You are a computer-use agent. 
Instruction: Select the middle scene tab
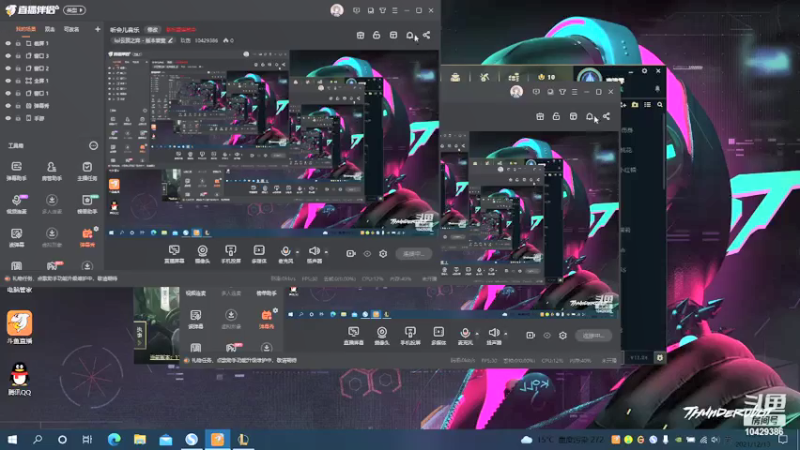[49, 29]
